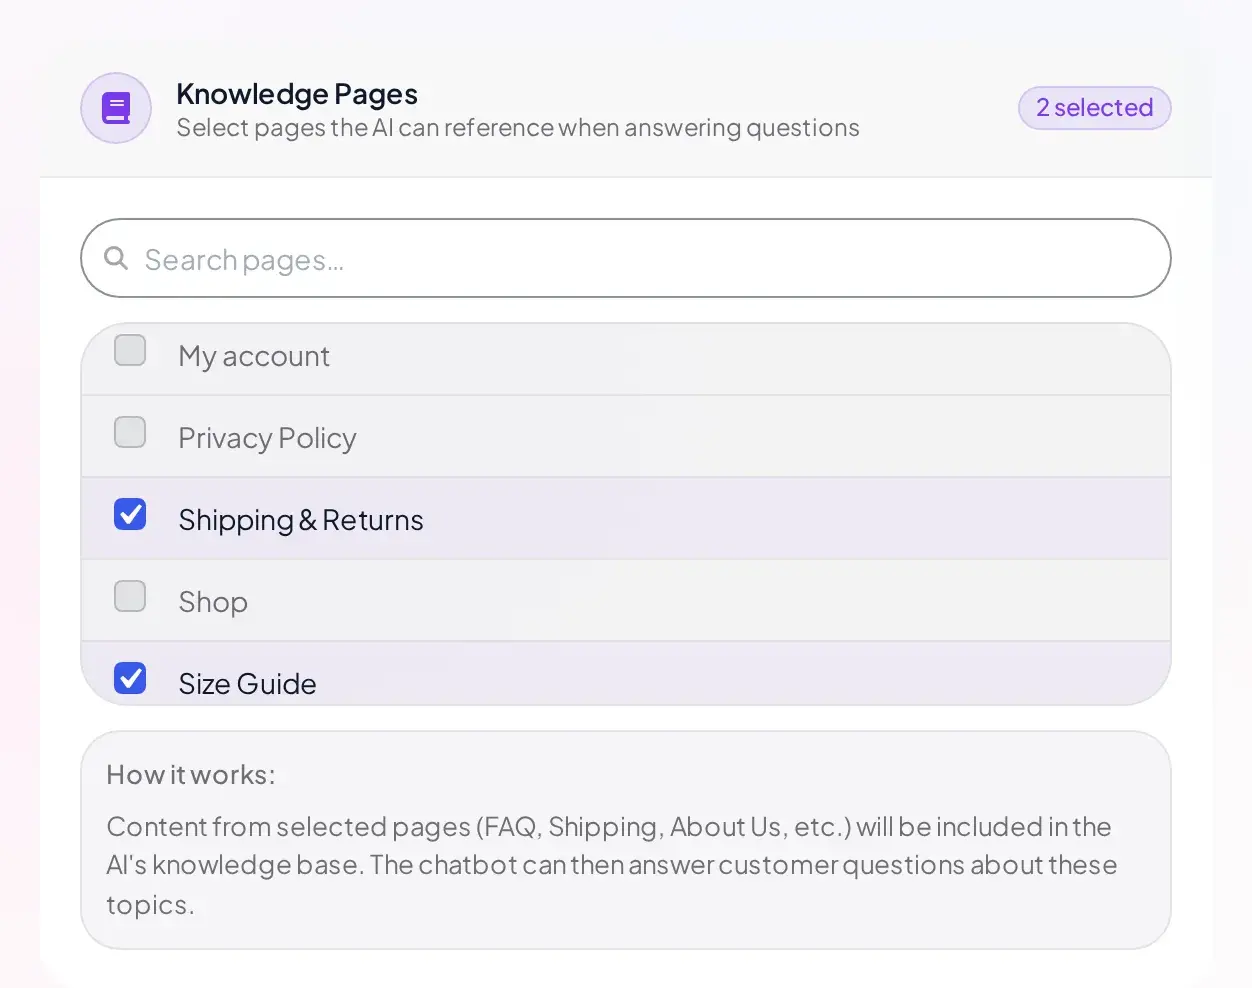The width and height of the screenshot is (1252, 988).
Task: Click the Shop row label
Action: pyautogui.click(x=213, y=603)
